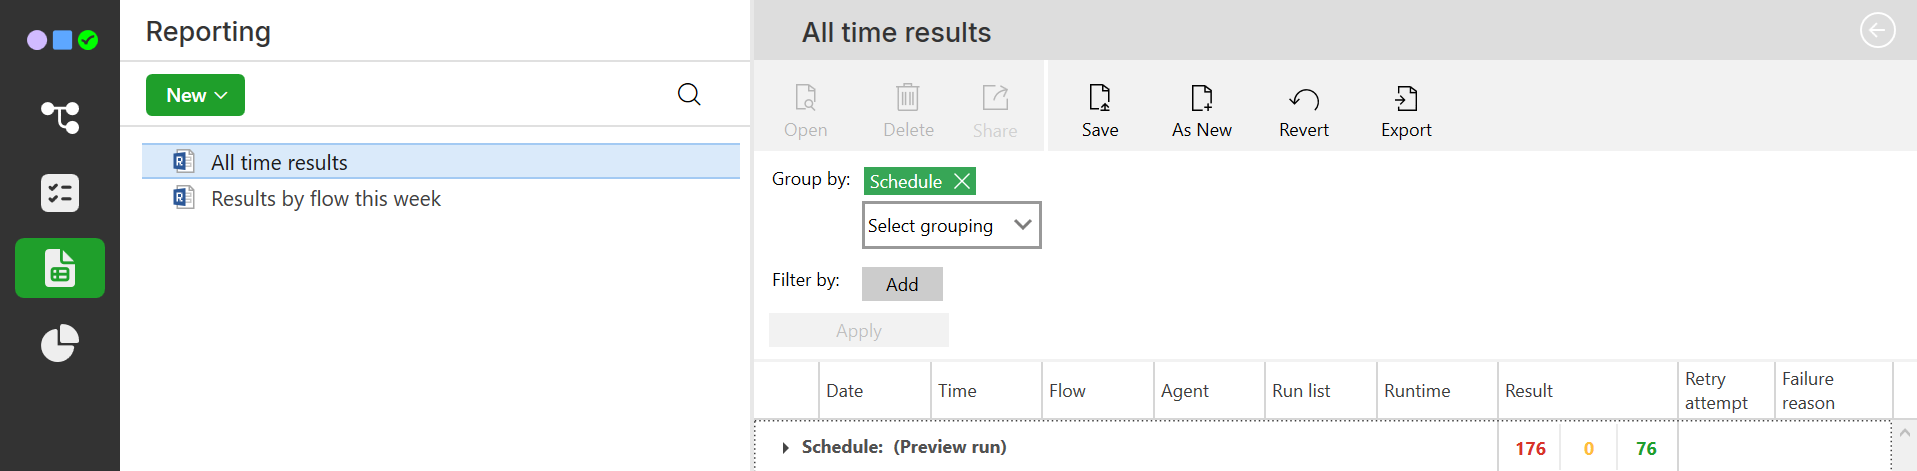Revert report changes
Screen dimensions: 1917x471
point(1303,110)
